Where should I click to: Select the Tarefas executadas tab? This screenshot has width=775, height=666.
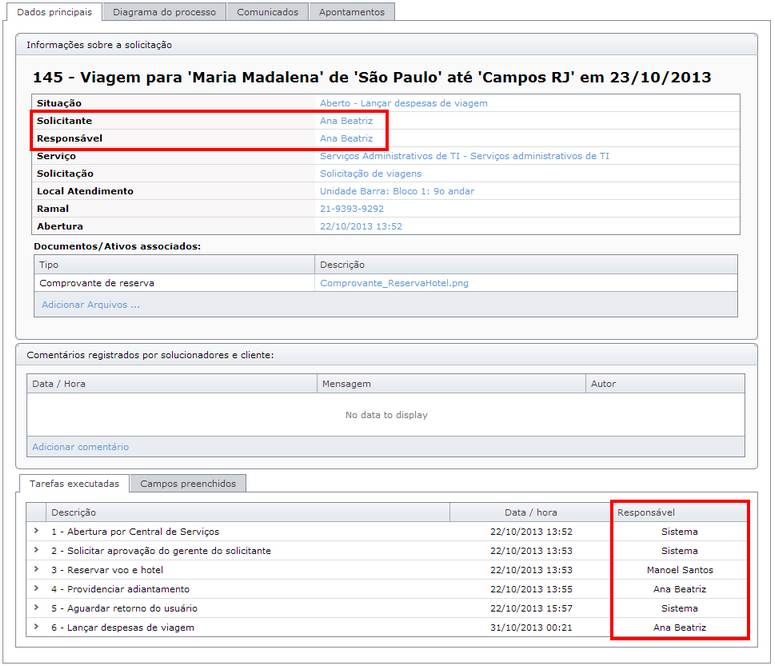73,484
